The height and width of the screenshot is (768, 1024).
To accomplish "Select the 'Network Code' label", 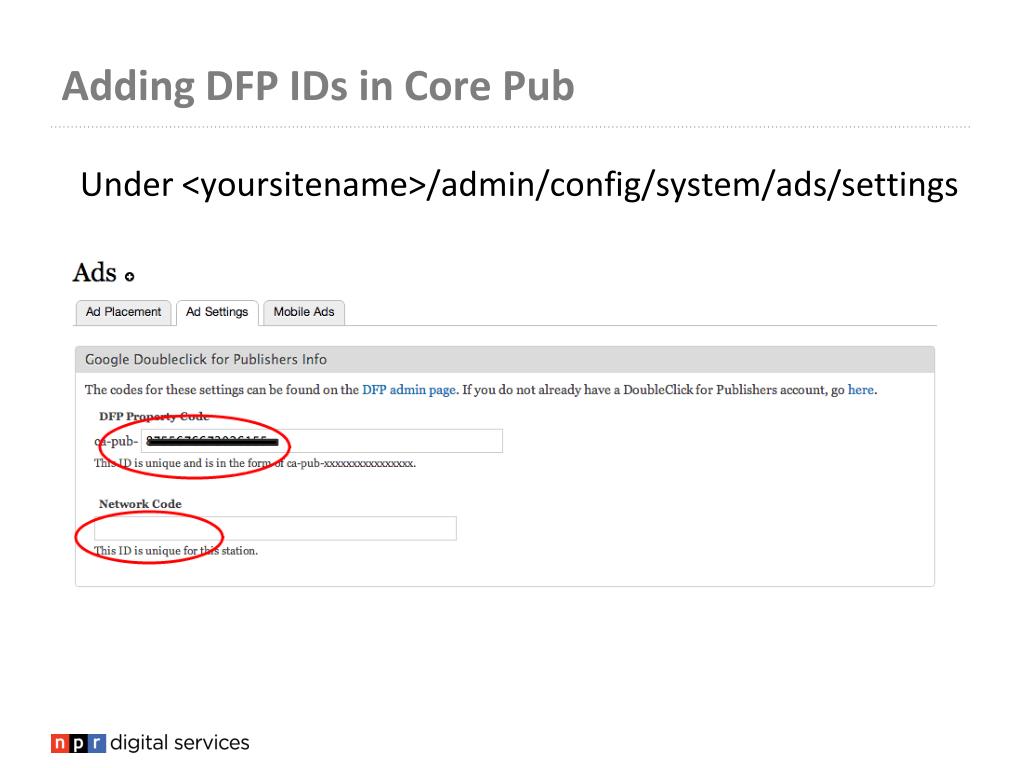I will pyautogui.click(x=140, y=504).
